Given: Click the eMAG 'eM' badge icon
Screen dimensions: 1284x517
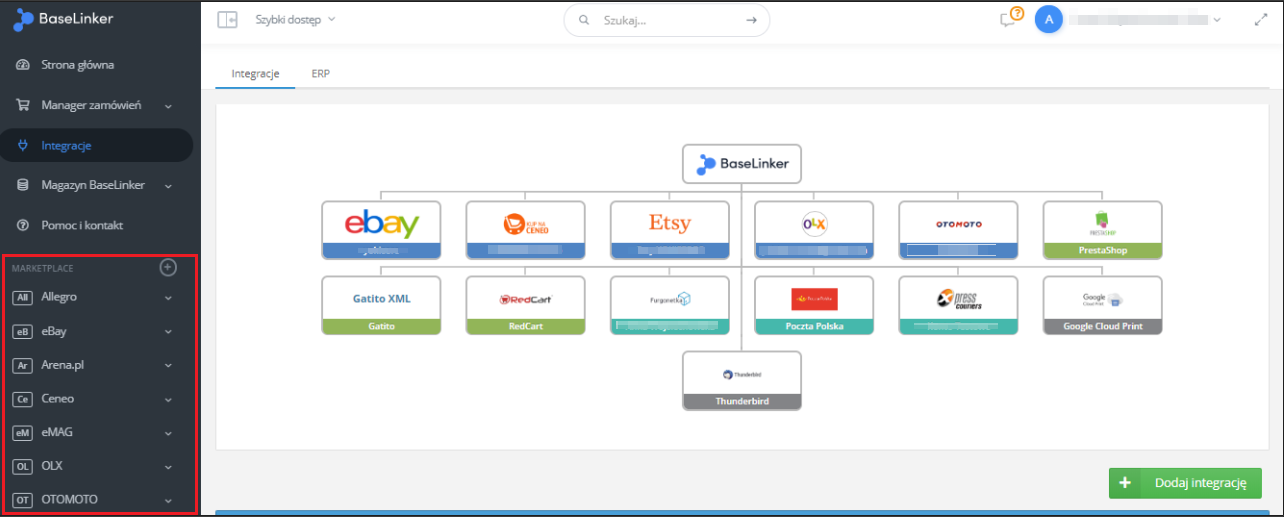Looking at the screenshot, I should click(x=23, y=433).
